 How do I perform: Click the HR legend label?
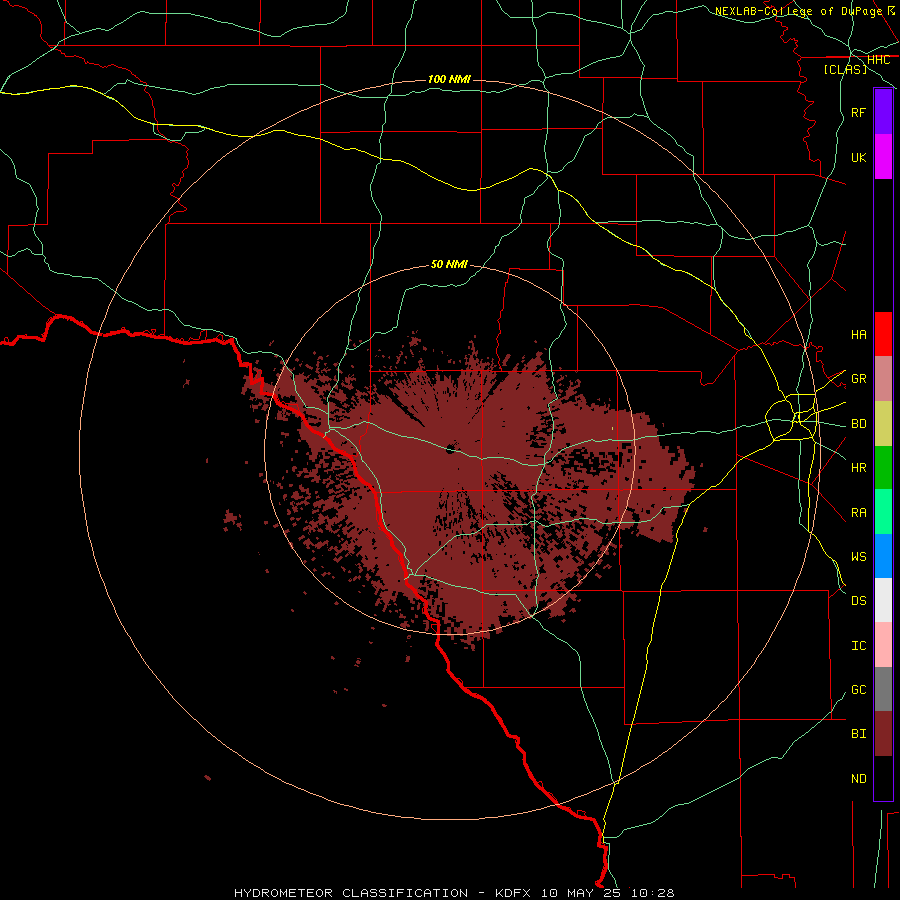859,468
